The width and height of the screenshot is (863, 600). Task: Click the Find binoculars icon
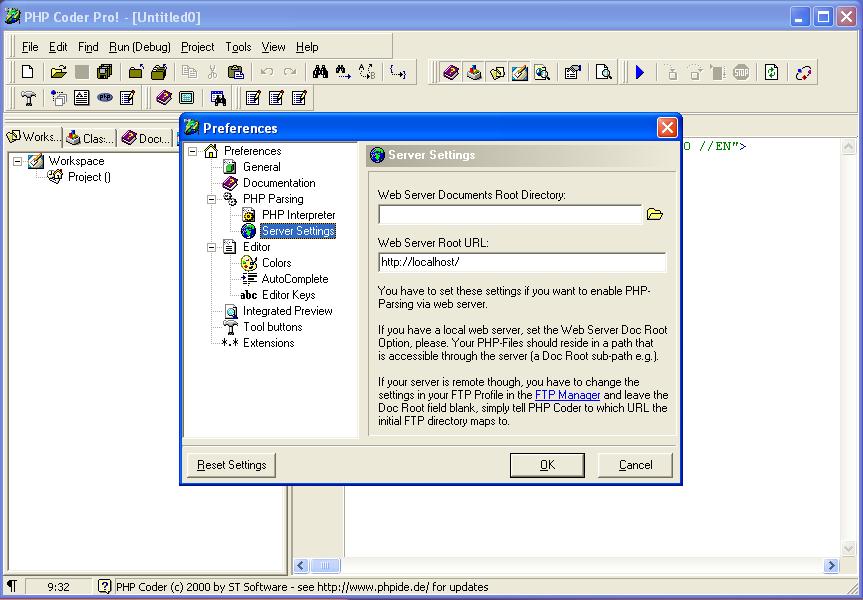point(320,72)
